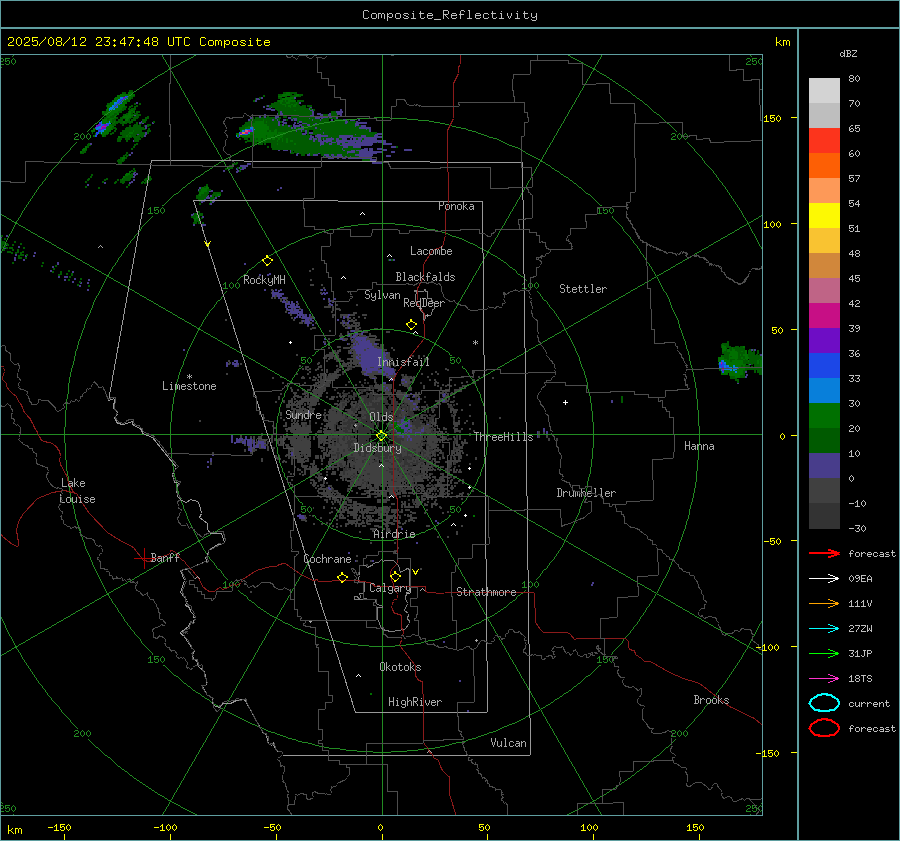Click the Strathmore town label
Image resolution: width=900 pixels, height=841 pixels.
click(486, 592)
